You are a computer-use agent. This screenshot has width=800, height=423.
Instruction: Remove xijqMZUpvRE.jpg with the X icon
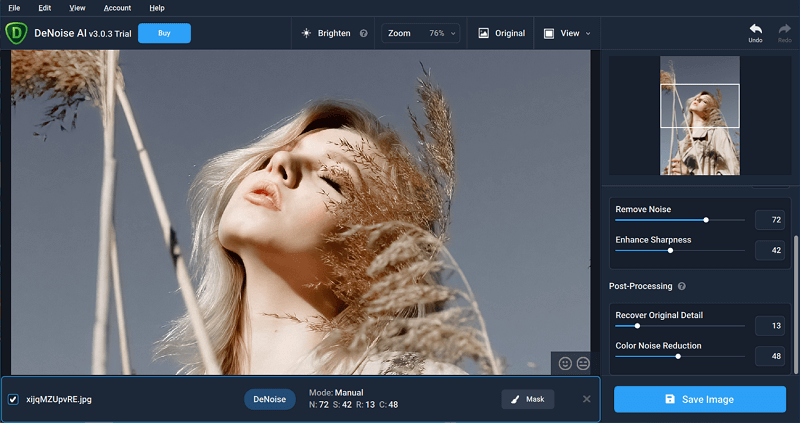point(587,399)
